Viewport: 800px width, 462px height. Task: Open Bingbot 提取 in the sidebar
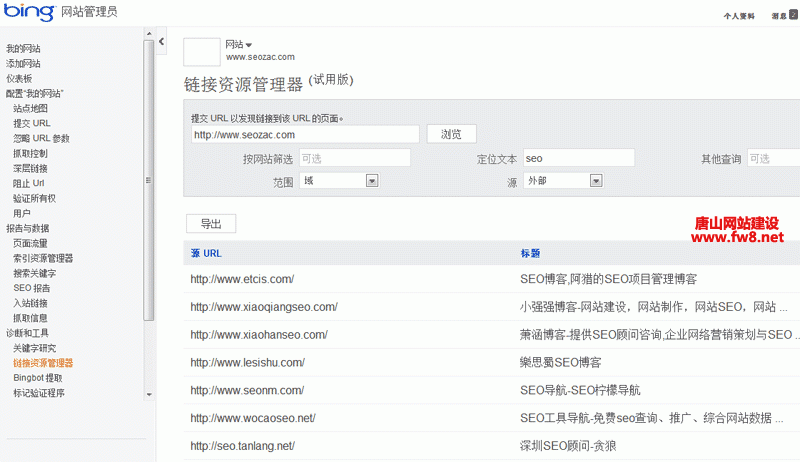point(38,378)
